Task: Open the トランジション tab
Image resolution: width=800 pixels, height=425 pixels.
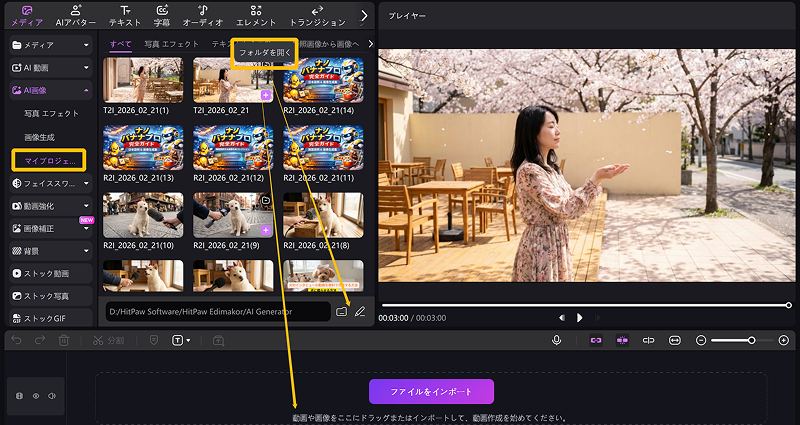Action: [317, 16]
